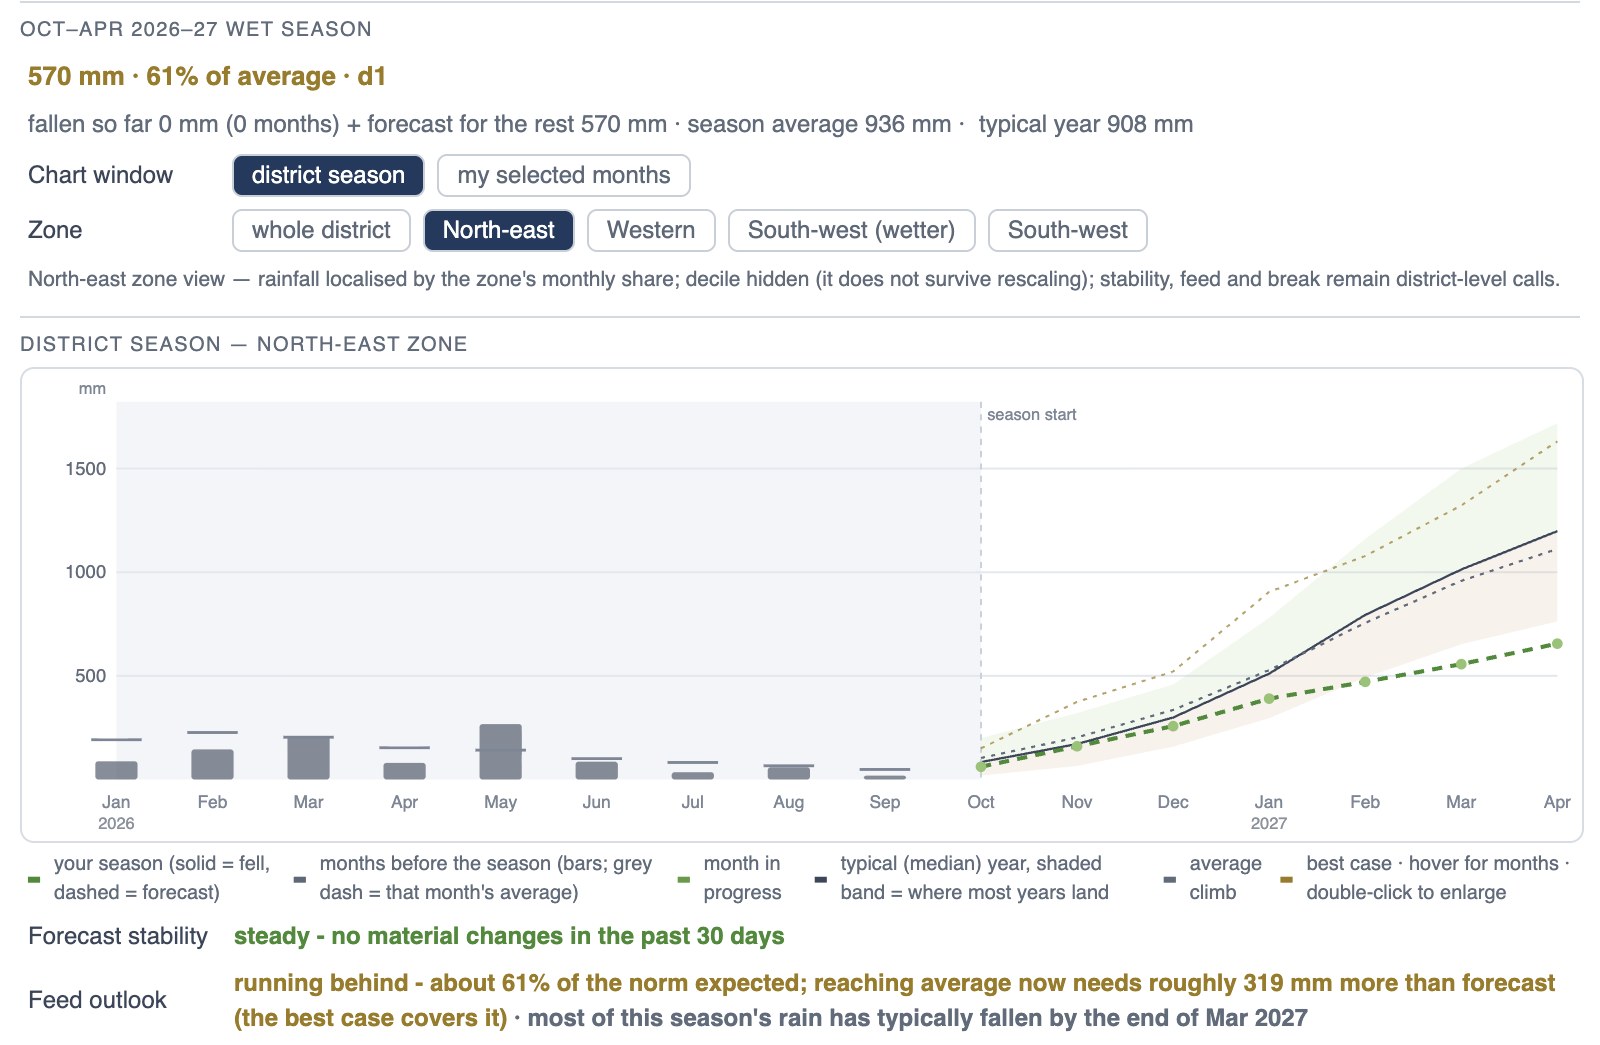Viewport: 1600px width, 1045px height.
Task: Click the December forecast point on the green line
Action: click(1173, 726)
